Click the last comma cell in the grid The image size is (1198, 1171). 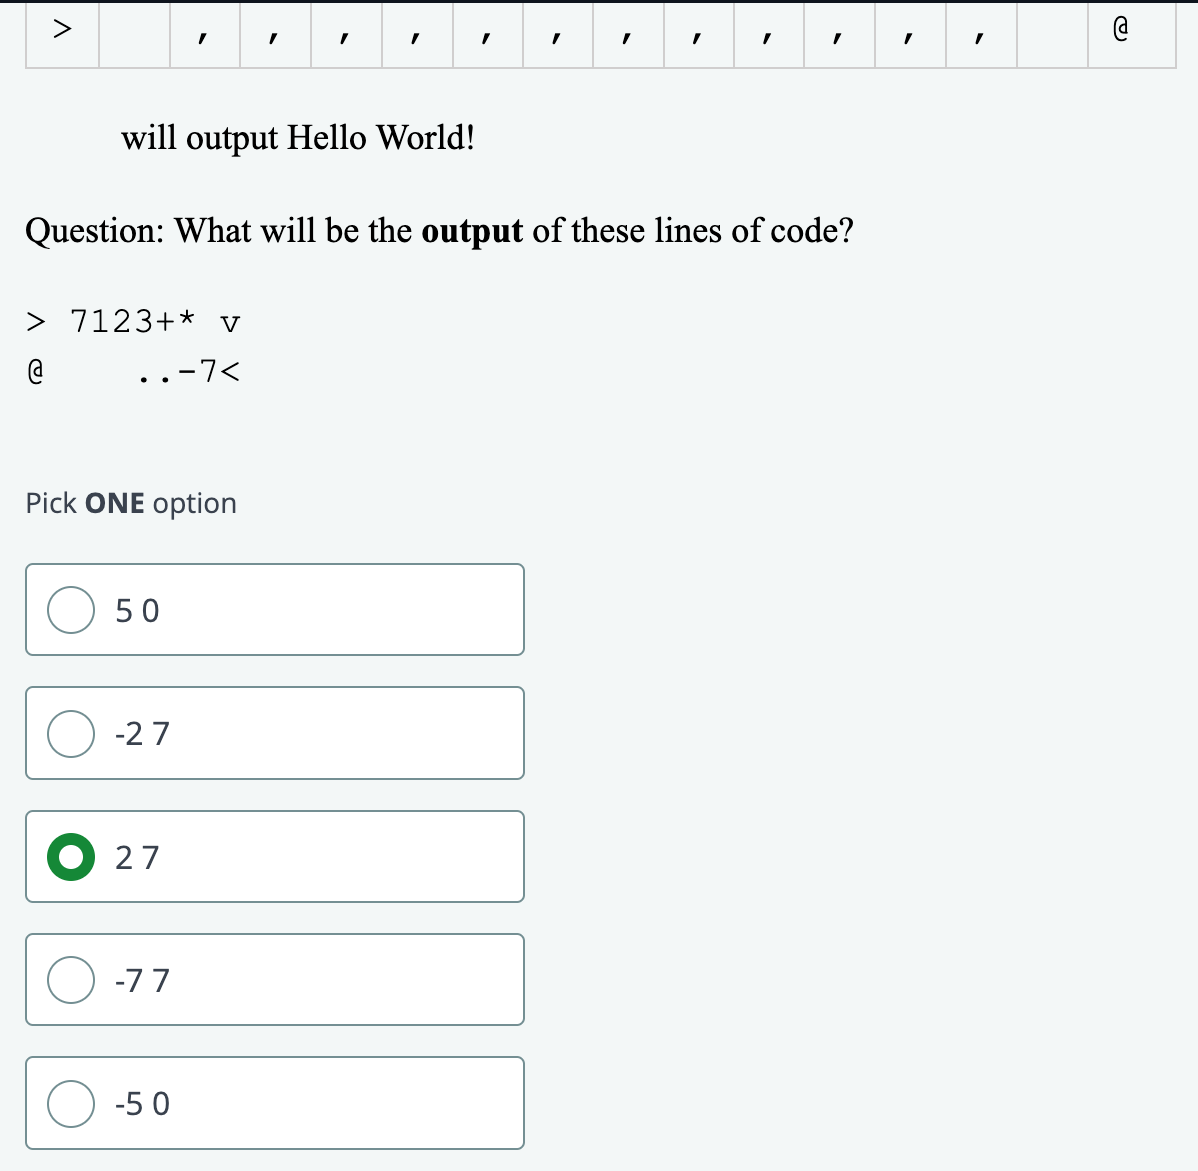[980, 33]
